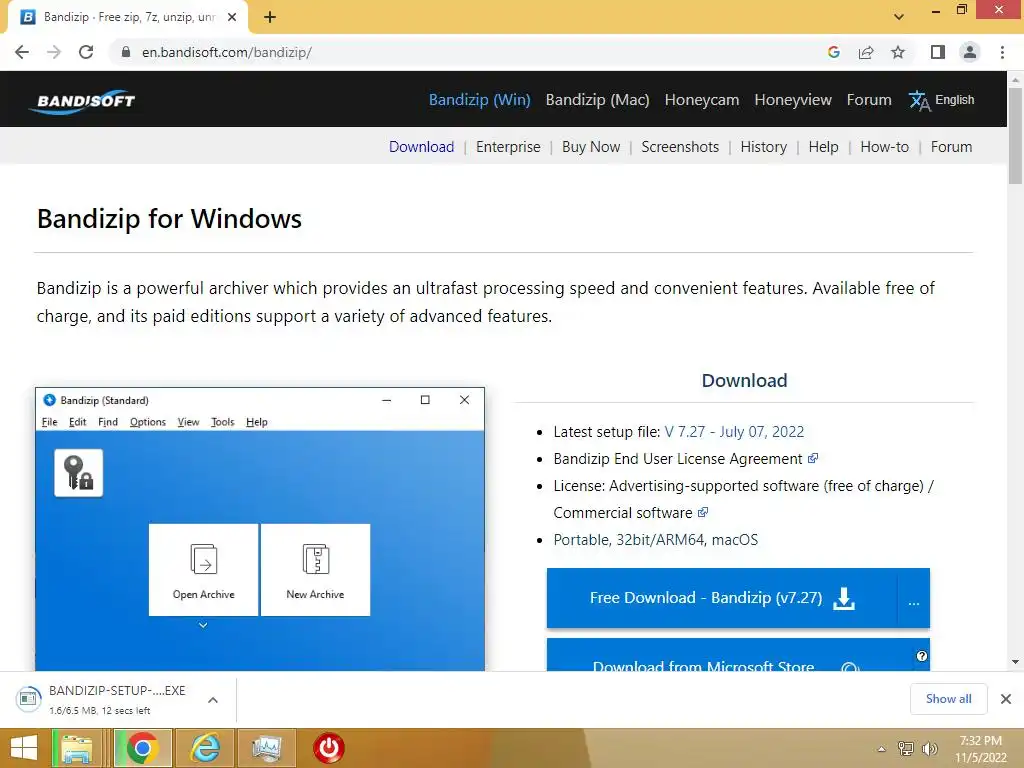This screenshot has width=1024, height=768.
Task: Open the Chrome three-dot menu
Action: pyautogui.click(x=1002, y=52)
